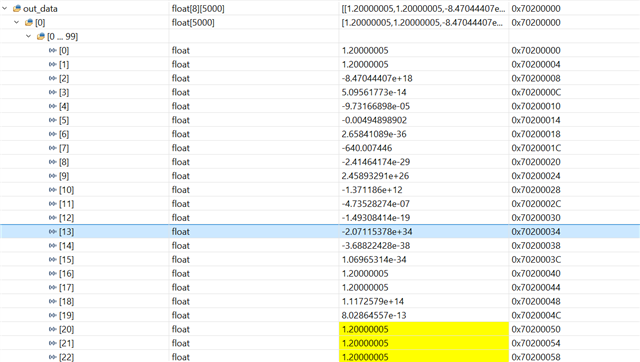Collapse the out_data variable tree
The image size is (640, 362).
pyautogui.click(x=5, y=9)
